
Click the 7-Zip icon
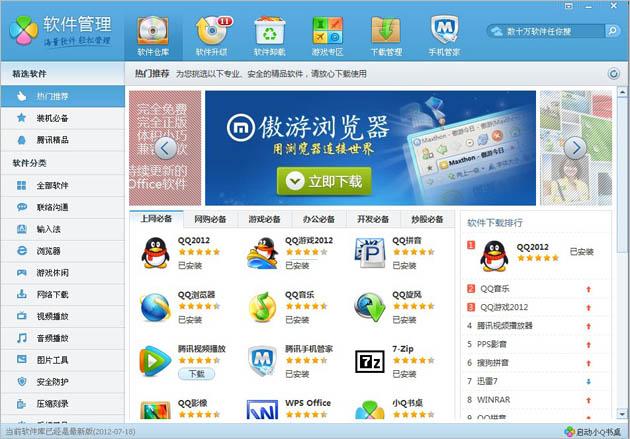(370, 361)
